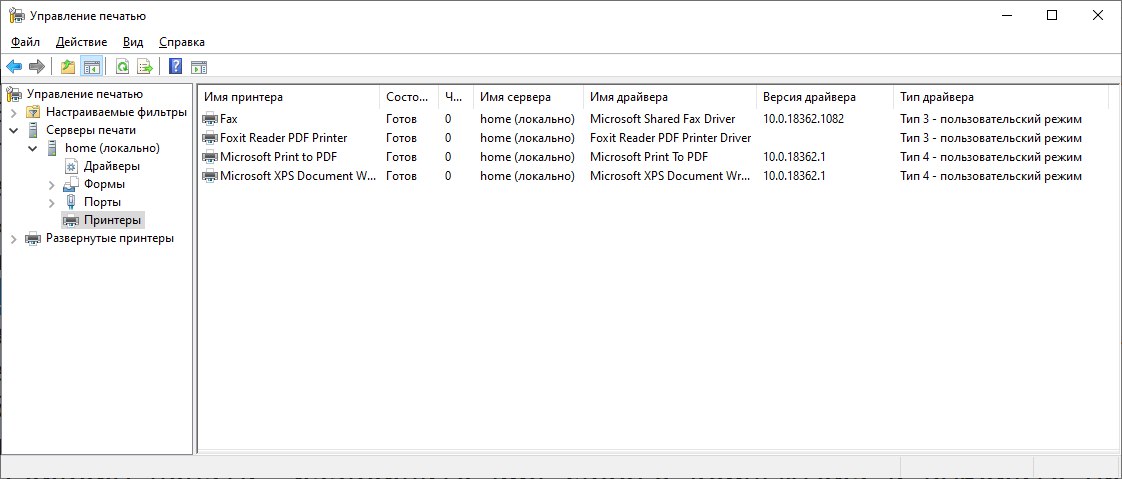This screenshot has height=479, width=1122.
Task: Select Foxit Reader PDF Printer name
Action: (283, 137)
